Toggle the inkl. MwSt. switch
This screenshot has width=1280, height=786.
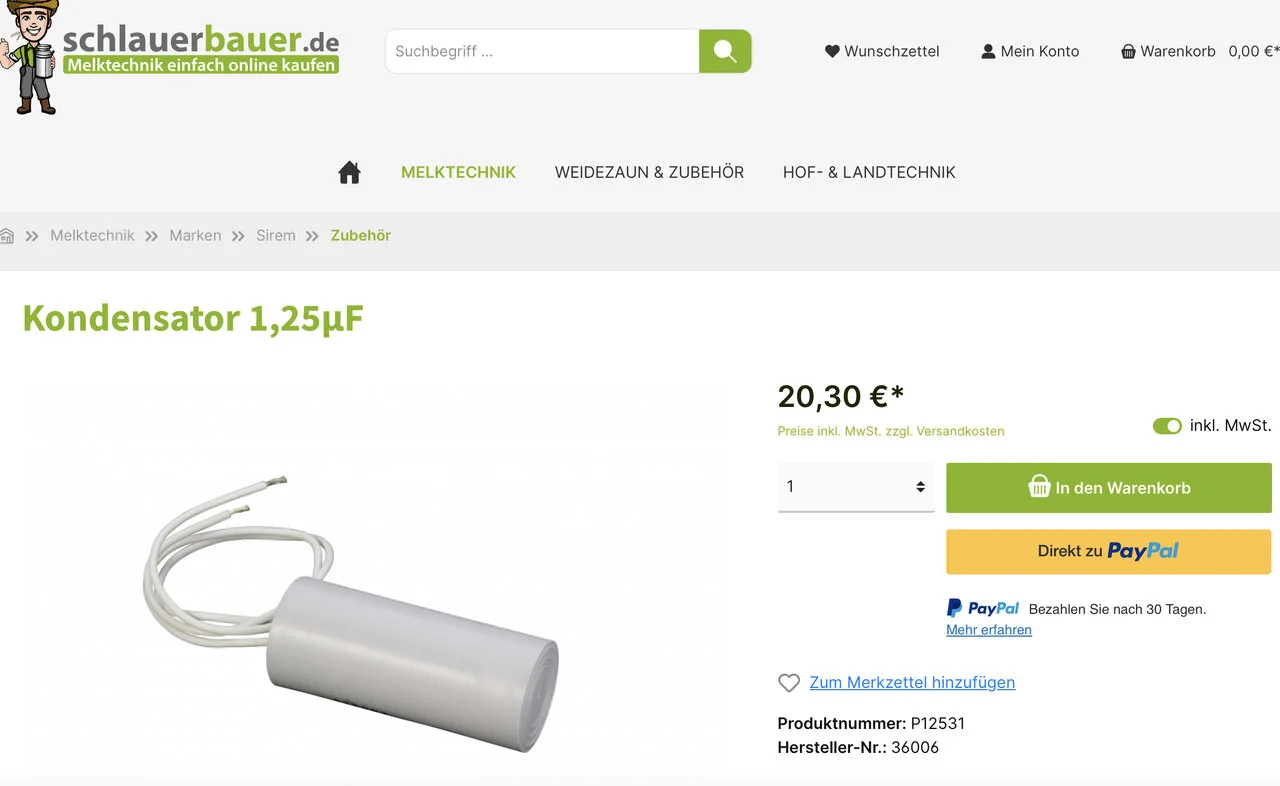(x=1167, y=426)
